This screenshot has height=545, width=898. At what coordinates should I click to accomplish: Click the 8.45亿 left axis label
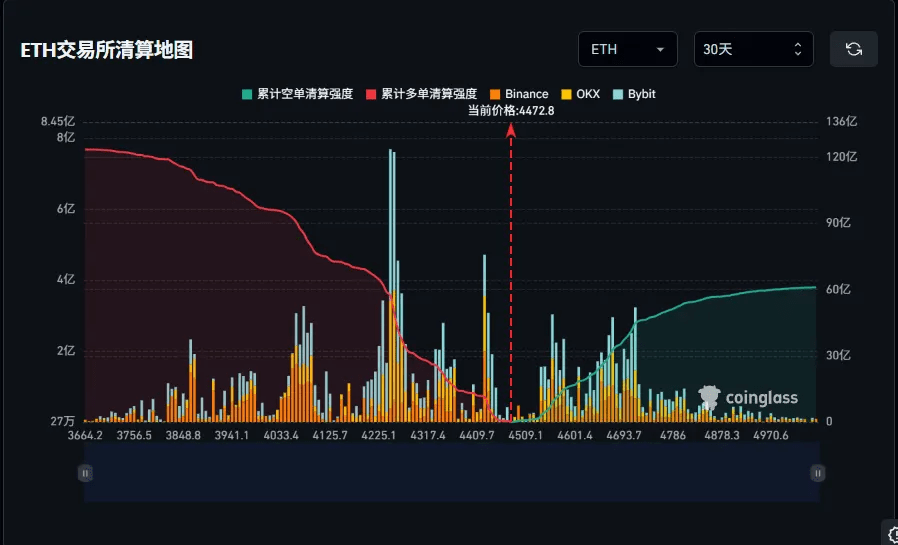point(58,121)
